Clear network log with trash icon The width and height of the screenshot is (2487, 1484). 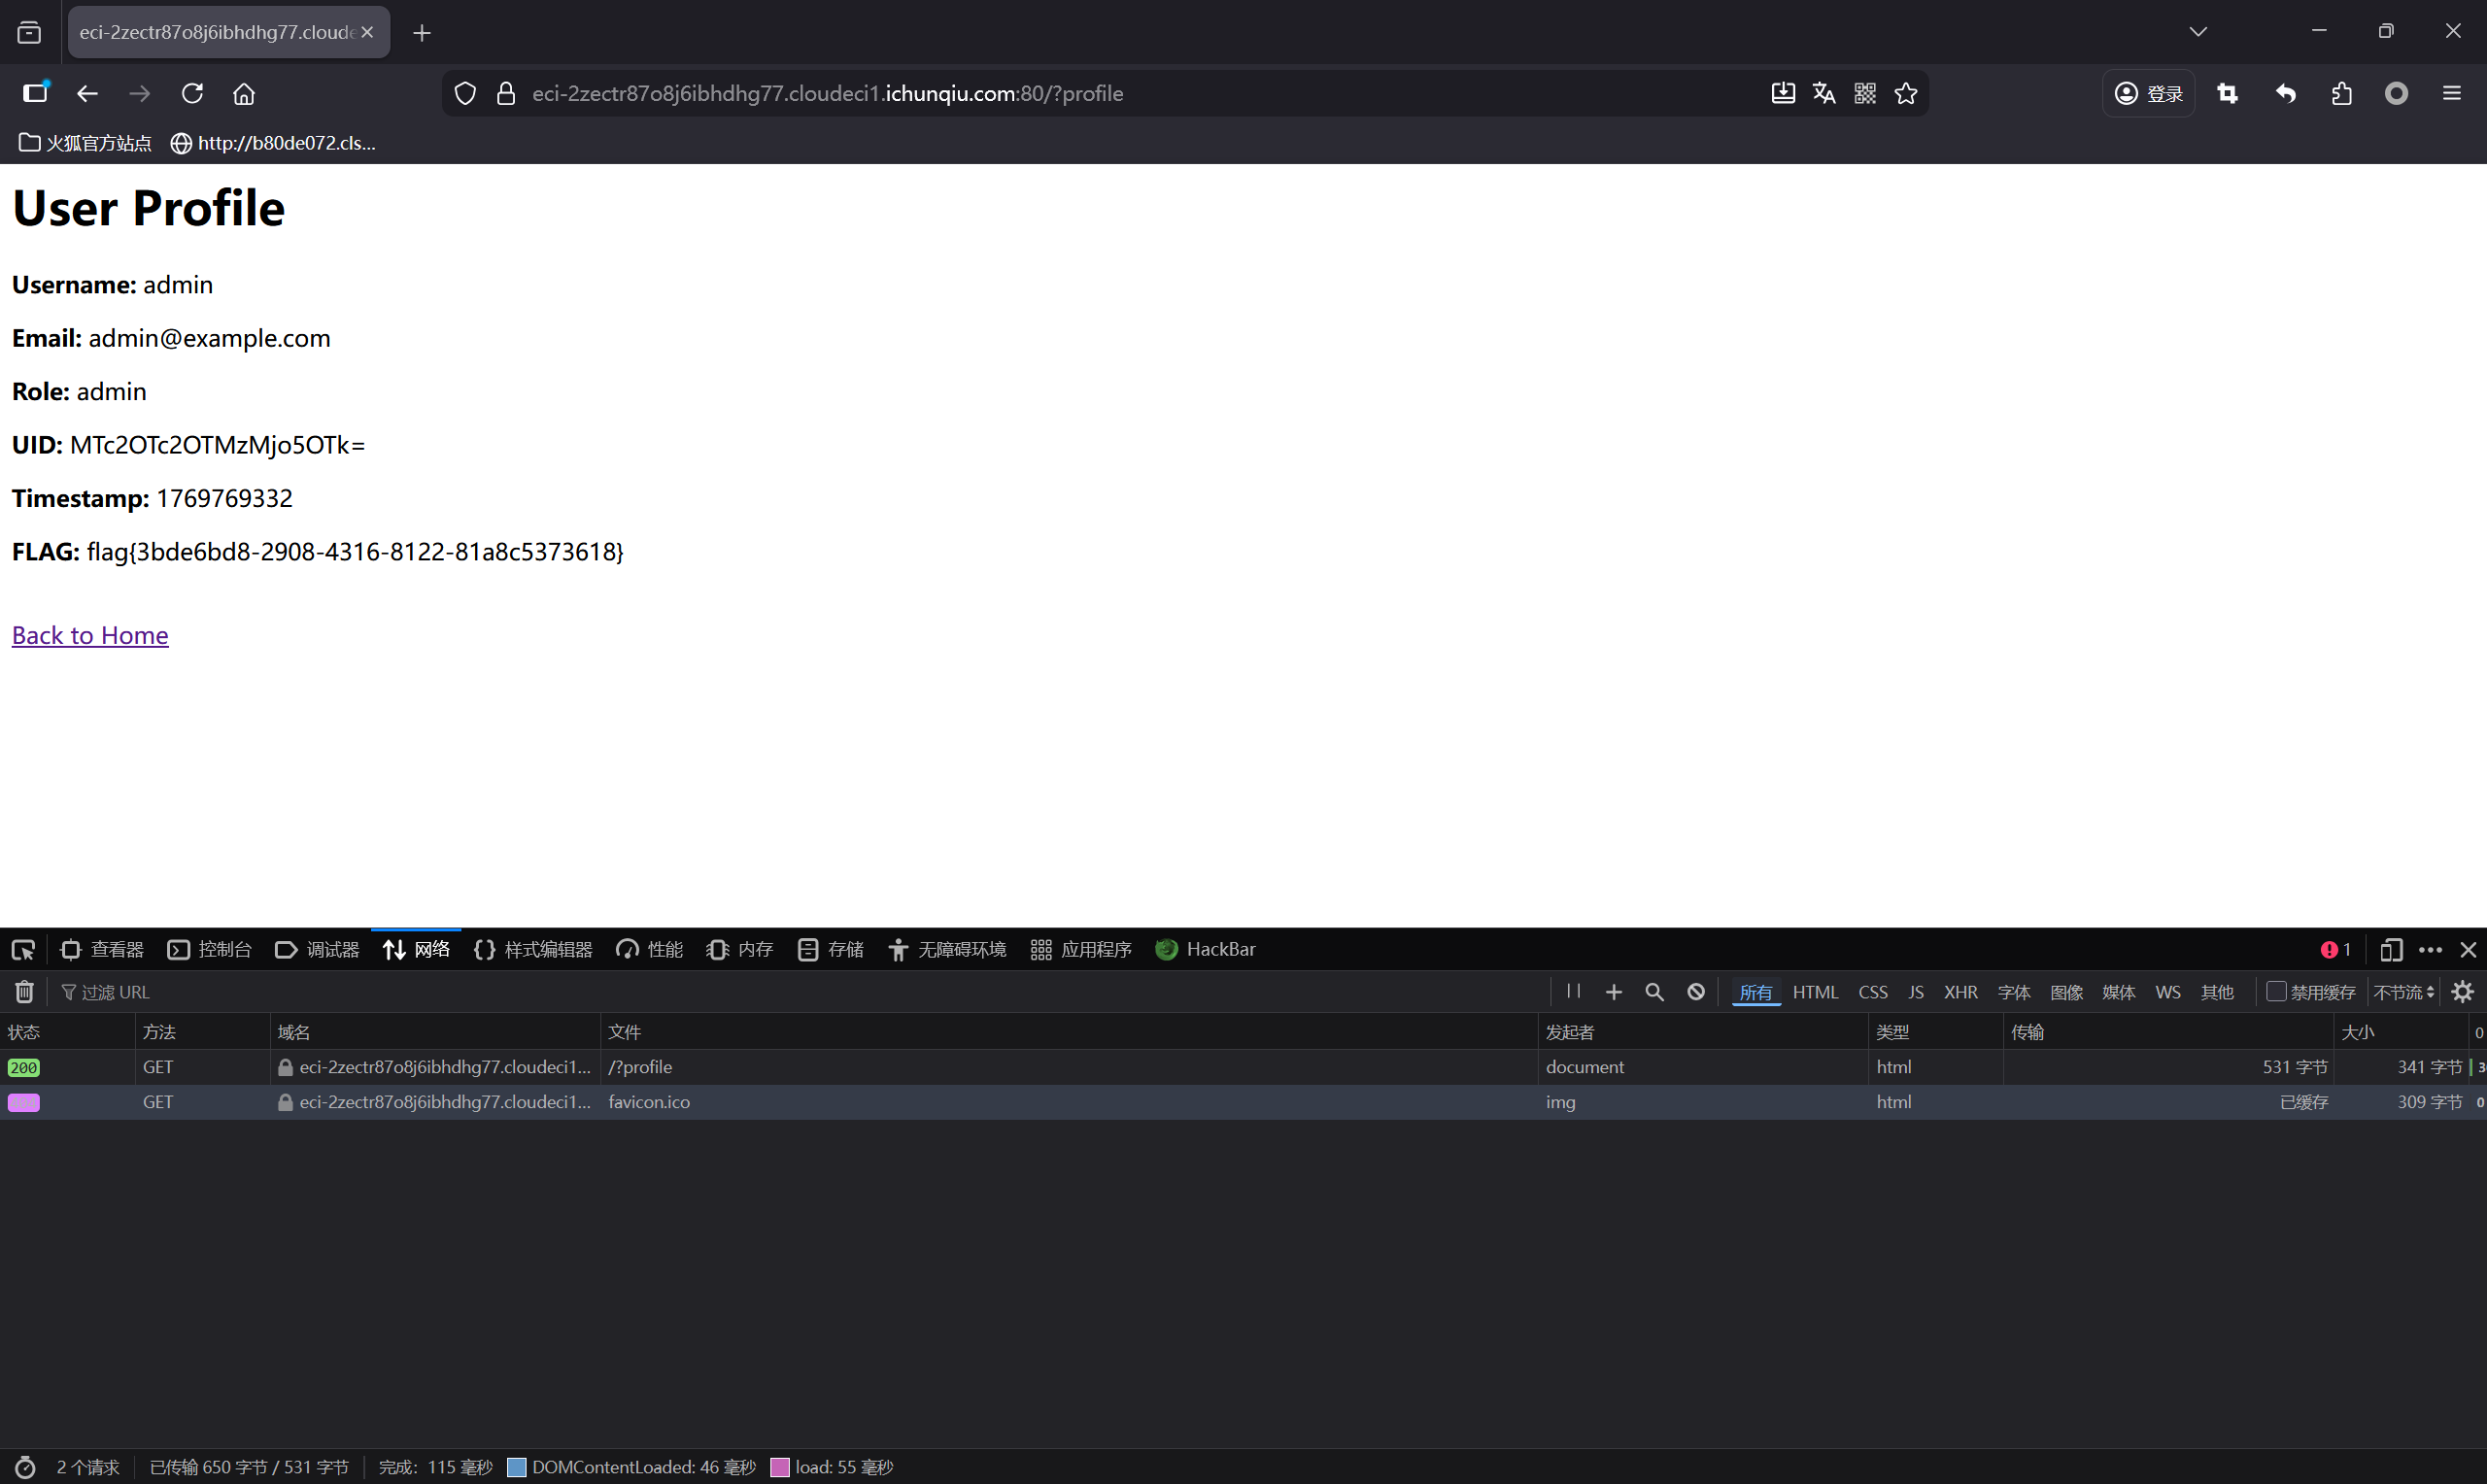pos(24,992)
